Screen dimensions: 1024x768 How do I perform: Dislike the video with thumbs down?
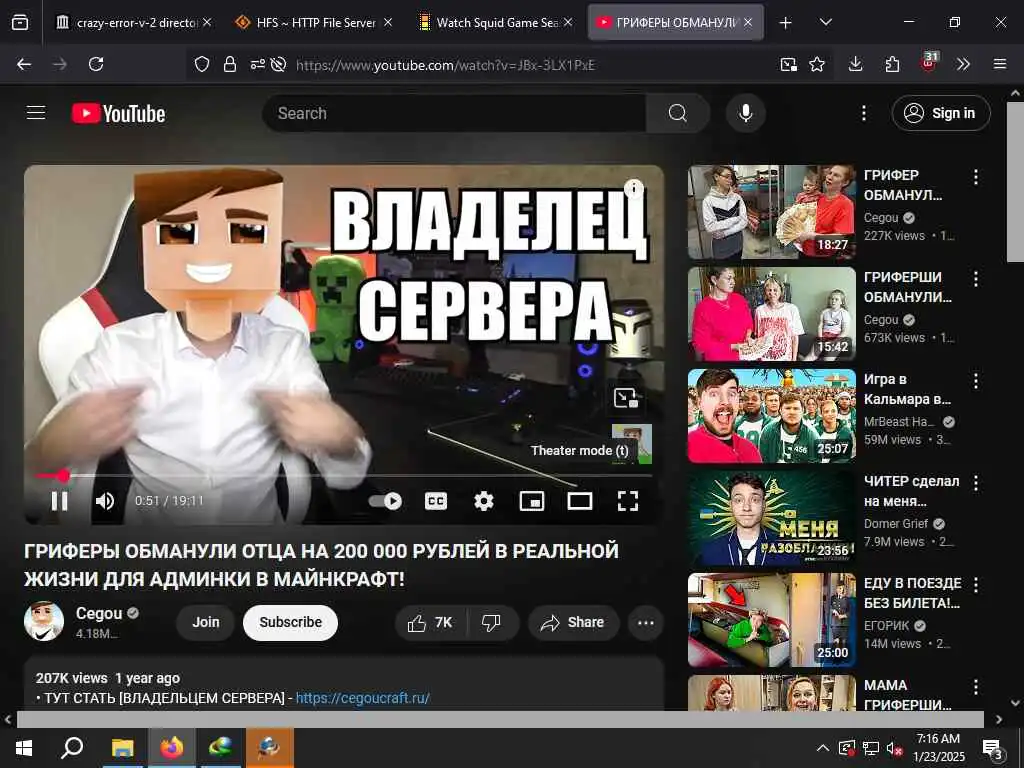tap(492, 622)
